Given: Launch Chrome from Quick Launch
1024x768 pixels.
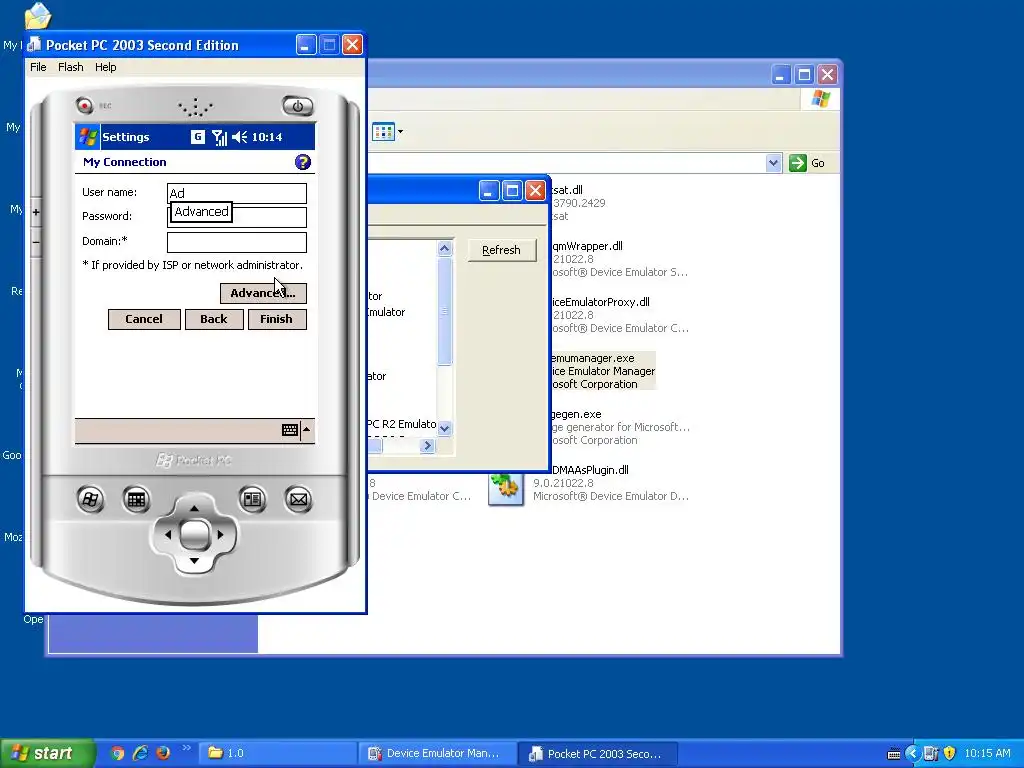Looking at the screenshot, I should pyautogui.click(x=118, y=753).
